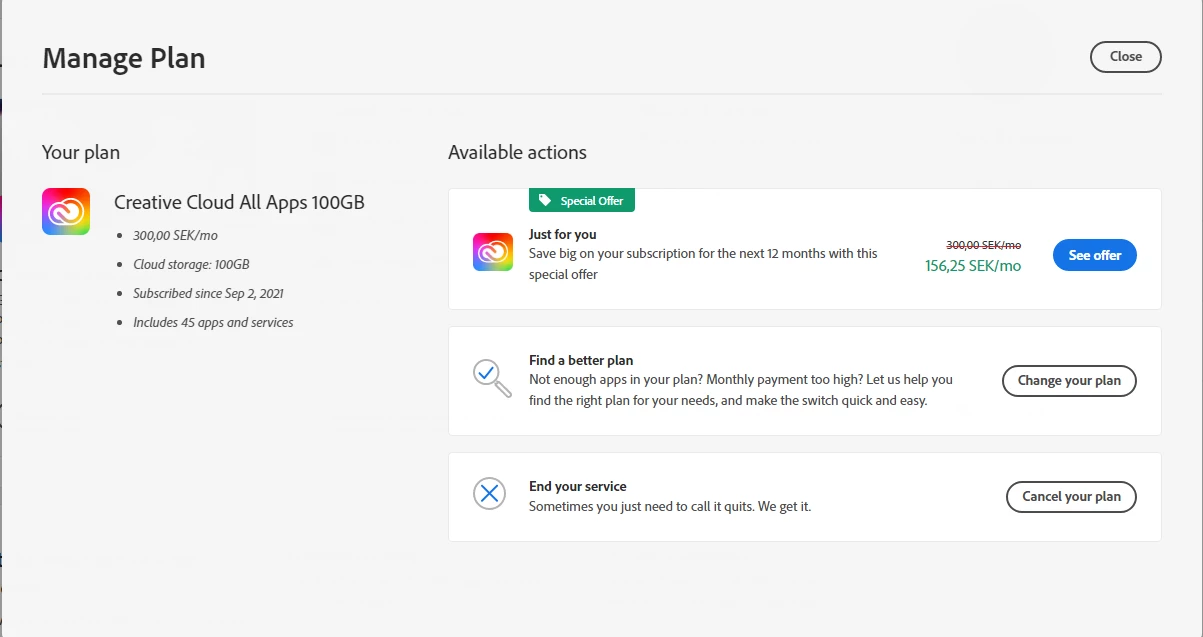Select the Available actions heading
The width and height of the screenshot is (1203, 637).
[x=517, y=153]
